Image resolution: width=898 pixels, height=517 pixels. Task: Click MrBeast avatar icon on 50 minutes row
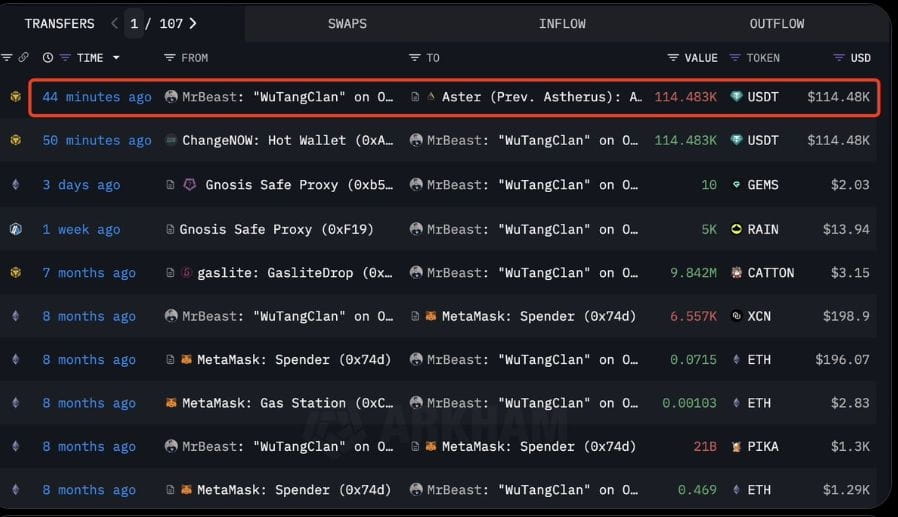click(x=416, y=140)
